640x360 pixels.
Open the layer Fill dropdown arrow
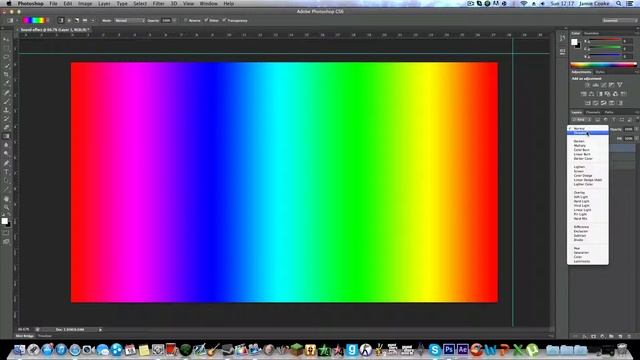636,138
